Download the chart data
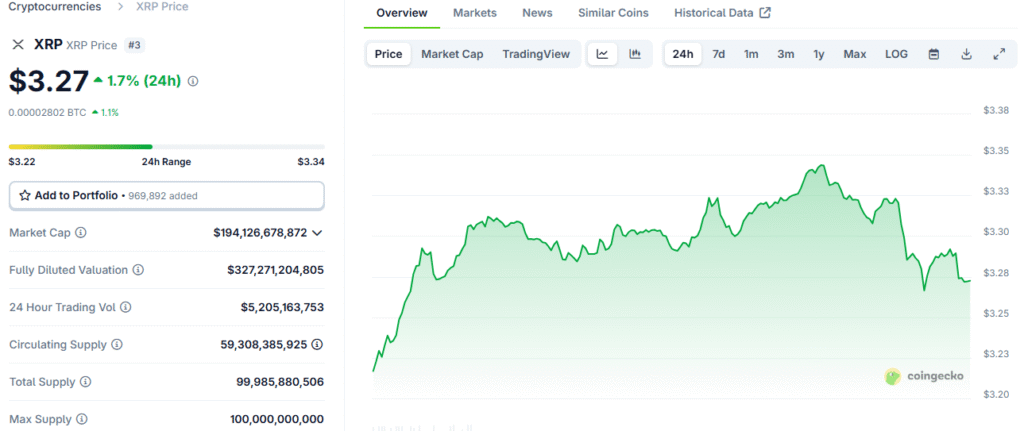Viewport: 1024px width, 431px height. [966, 54]
